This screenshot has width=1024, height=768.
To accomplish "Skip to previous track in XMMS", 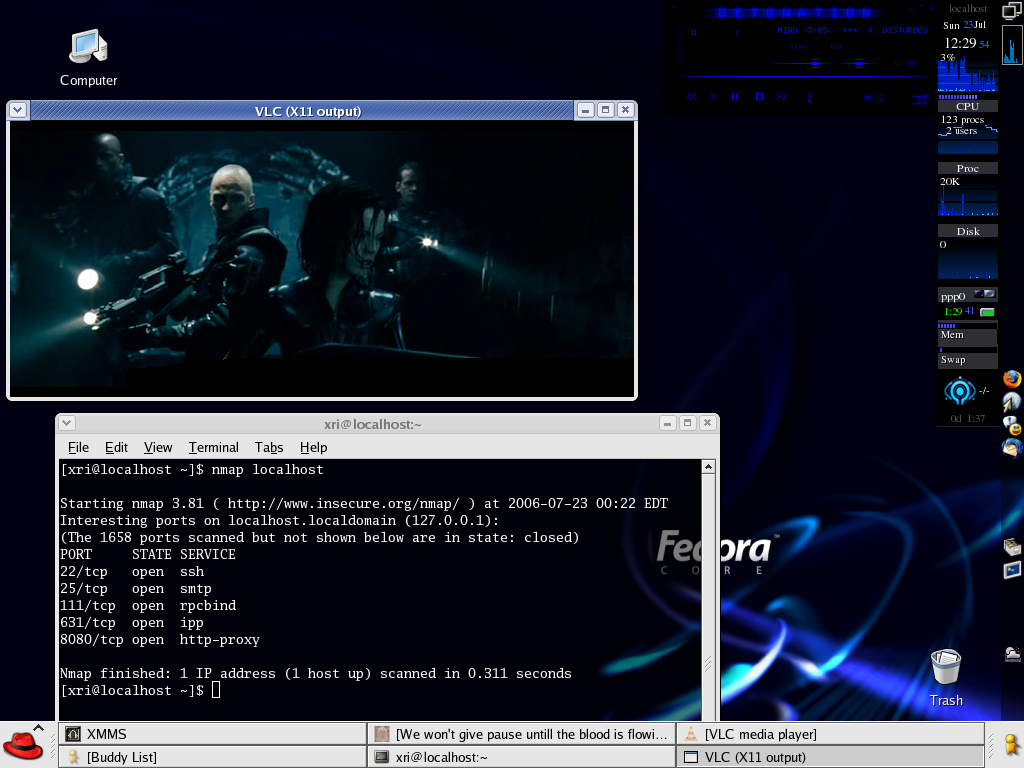I will click(692, 97).
